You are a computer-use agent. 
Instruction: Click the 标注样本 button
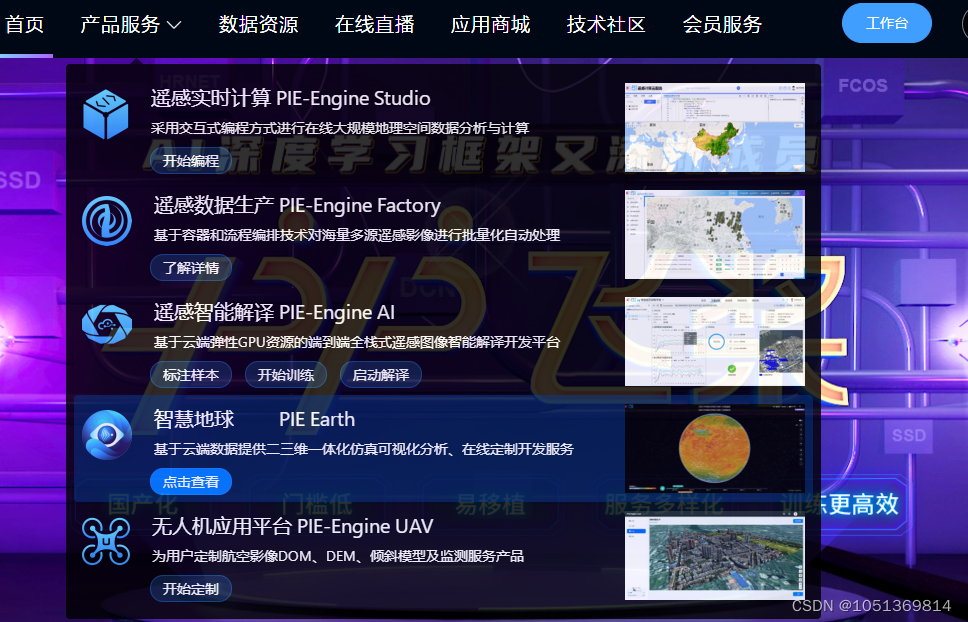(191, 375)
